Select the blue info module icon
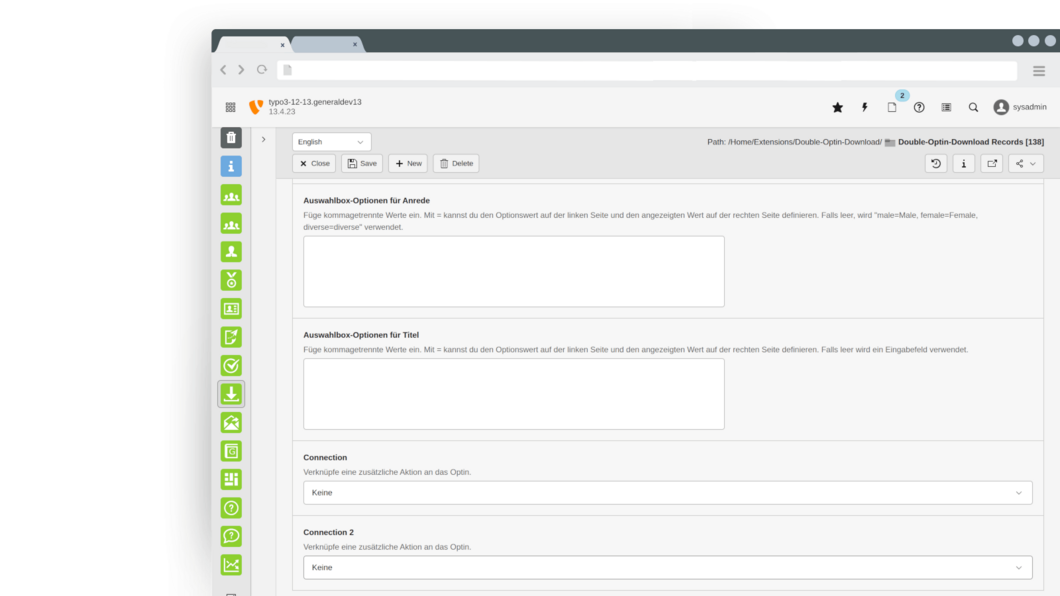The height and width of the screenshot is (596, 1060). click(231, 167)
